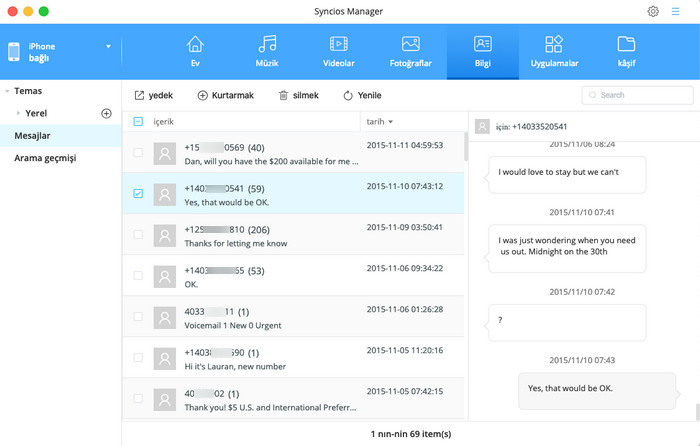Viewport: 700px width, 446px height.
Task: Open message 'Dan, will you have the $200'
Action: (271, 162)
